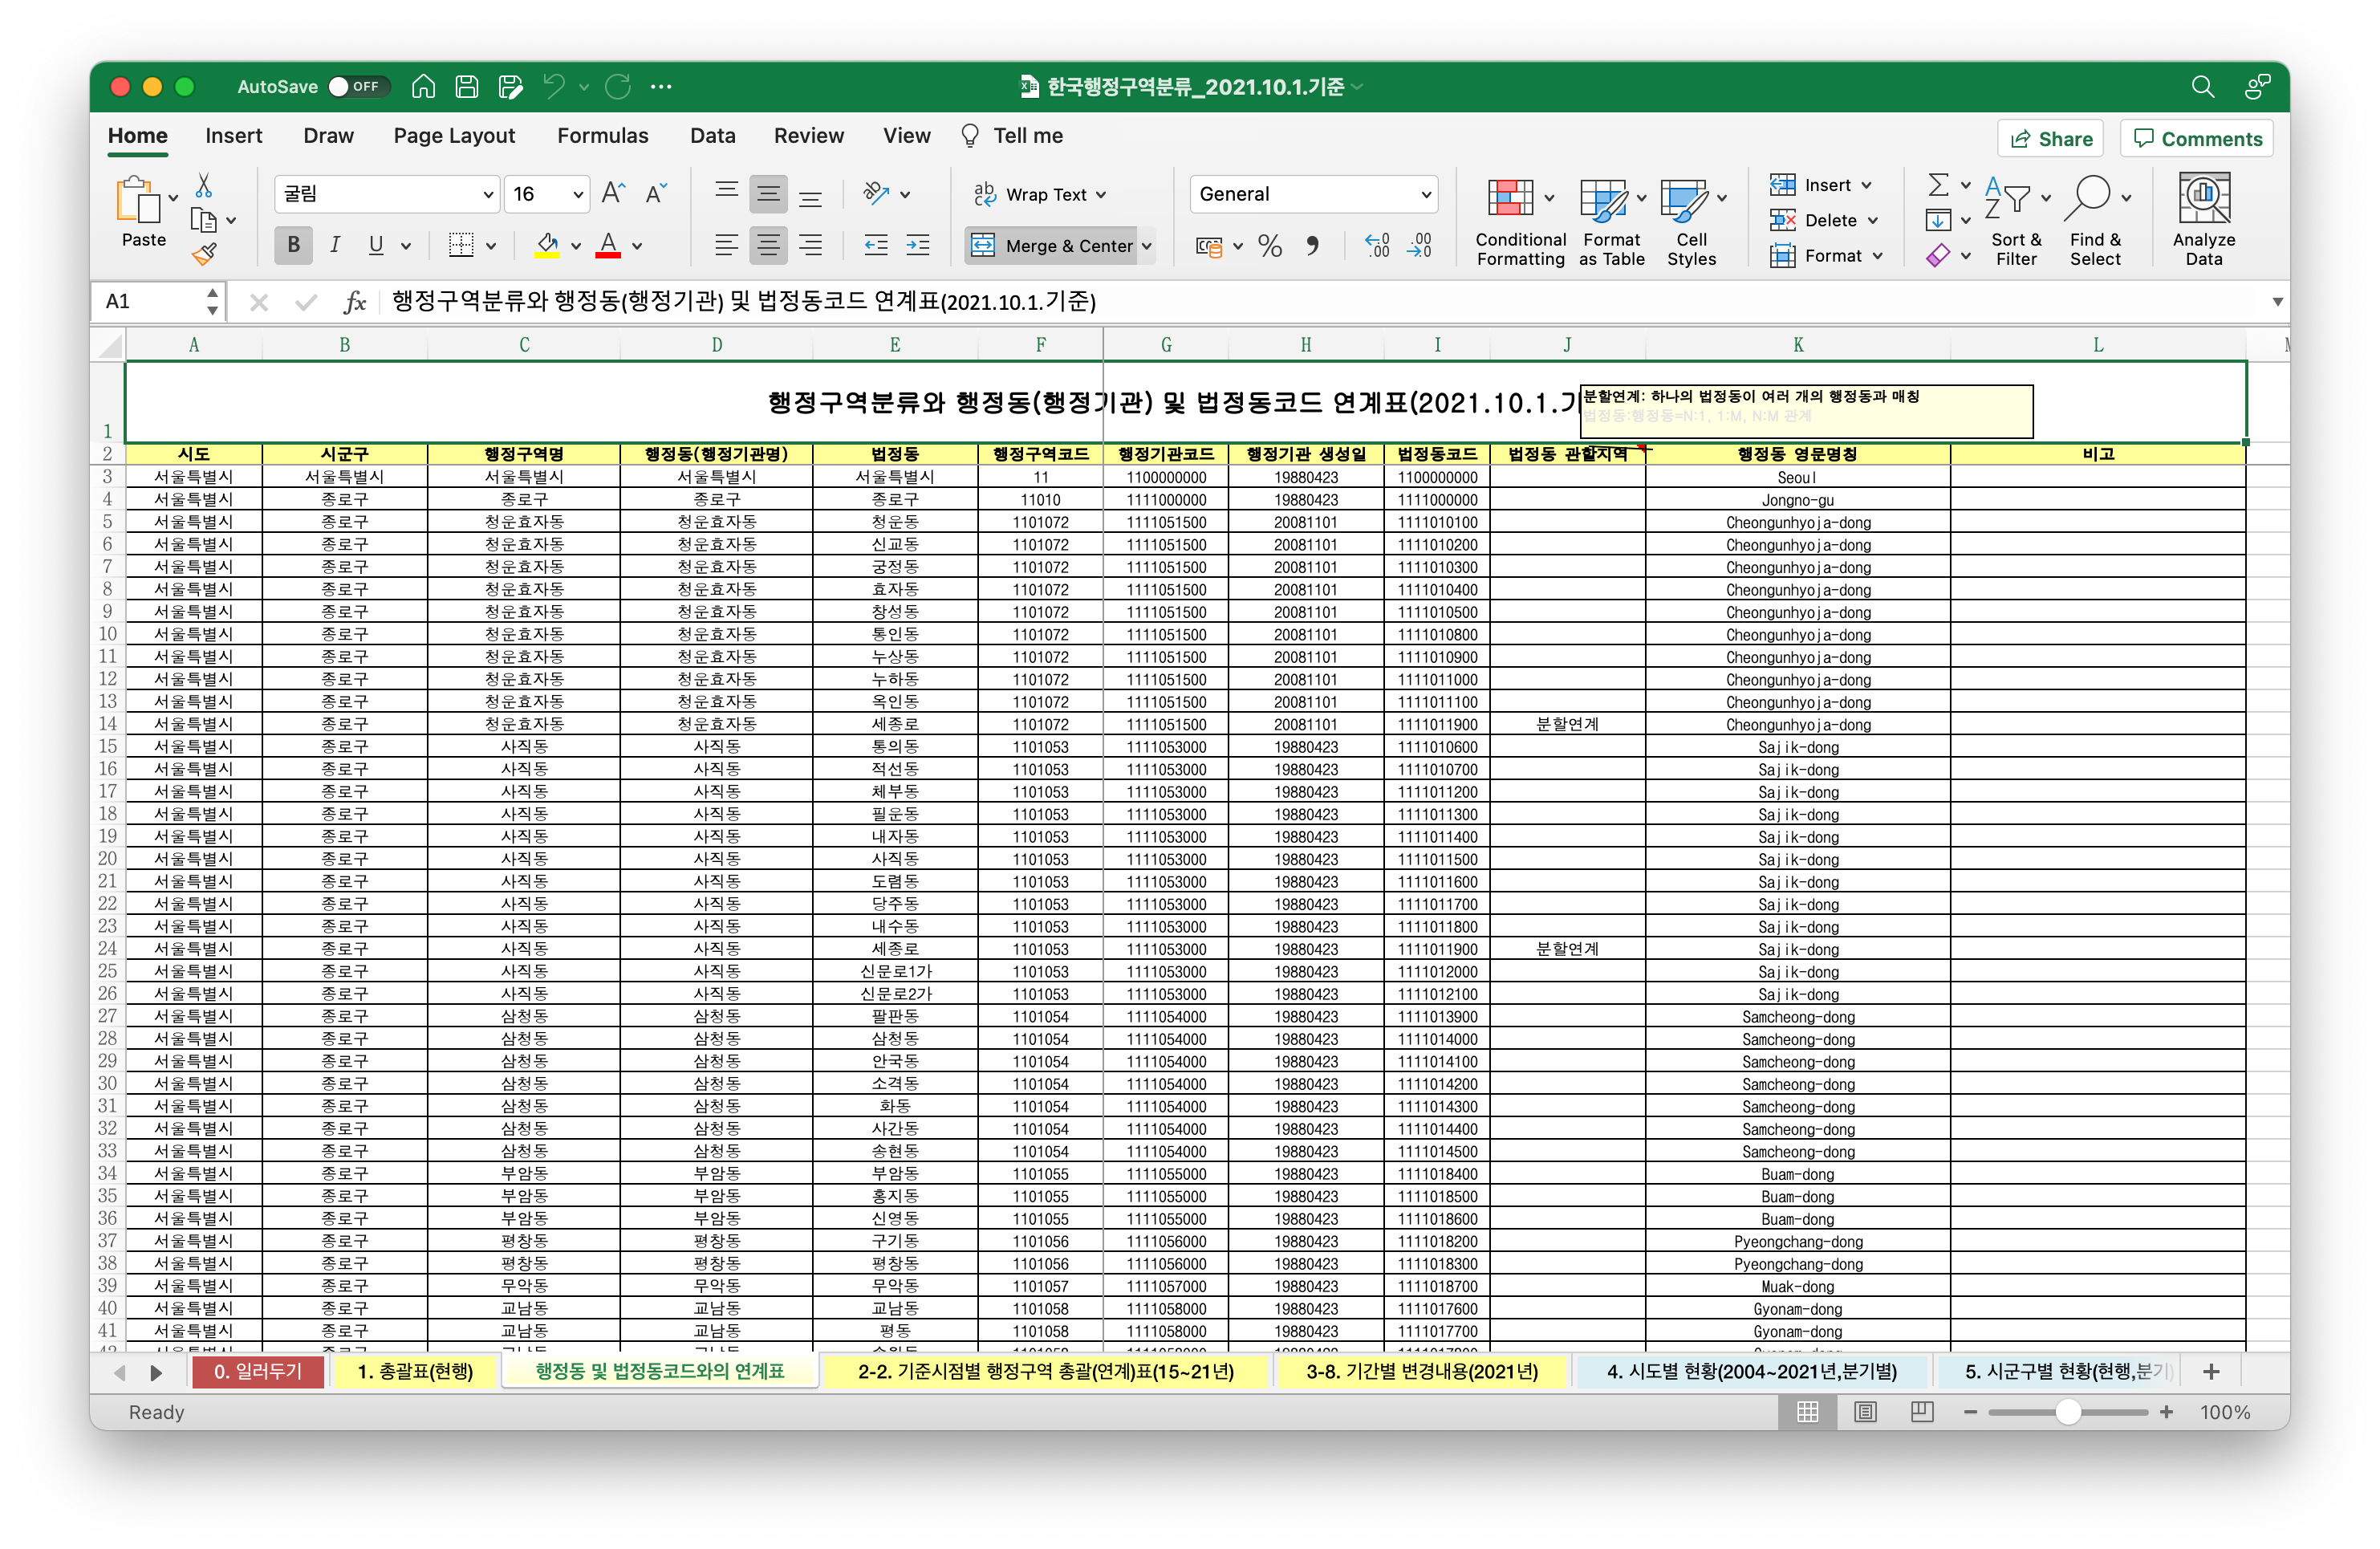Click the Format as Table icon
Screen dimensions: 2380x1549
pos(1604,198)
